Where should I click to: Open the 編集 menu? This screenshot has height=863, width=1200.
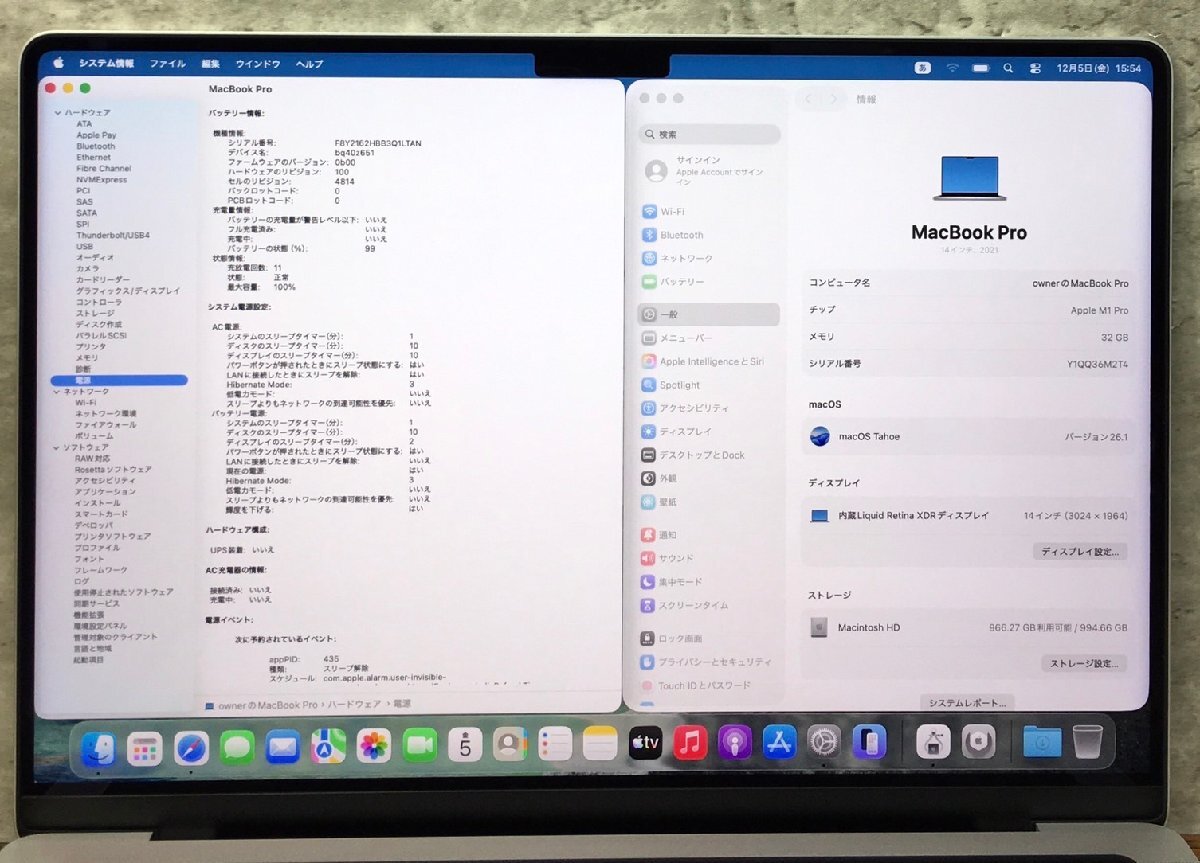coord(210,63)
